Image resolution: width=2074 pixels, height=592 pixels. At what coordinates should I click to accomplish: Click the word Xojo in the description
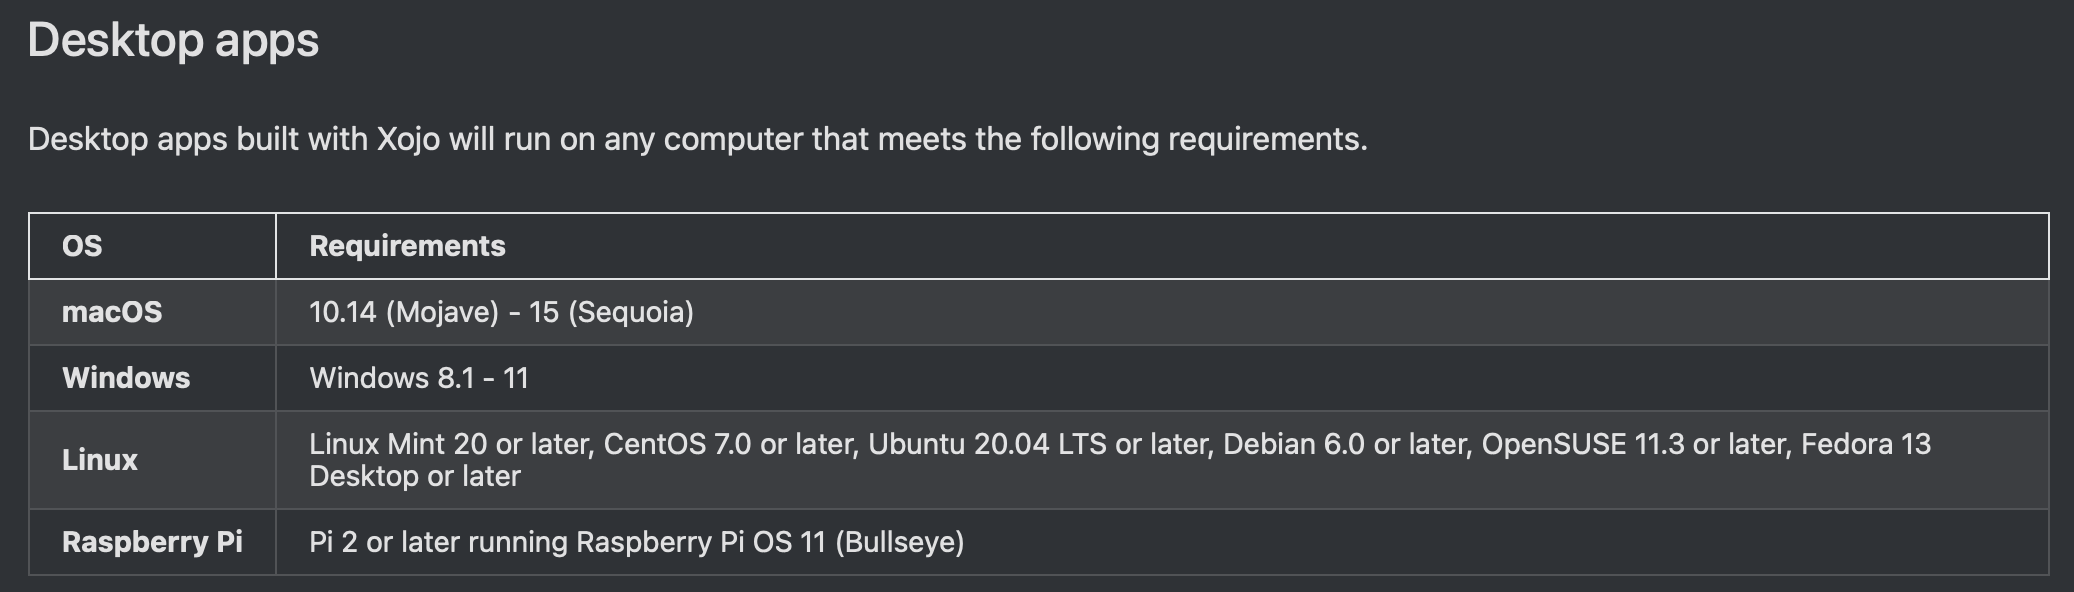(x=408, y=139)
